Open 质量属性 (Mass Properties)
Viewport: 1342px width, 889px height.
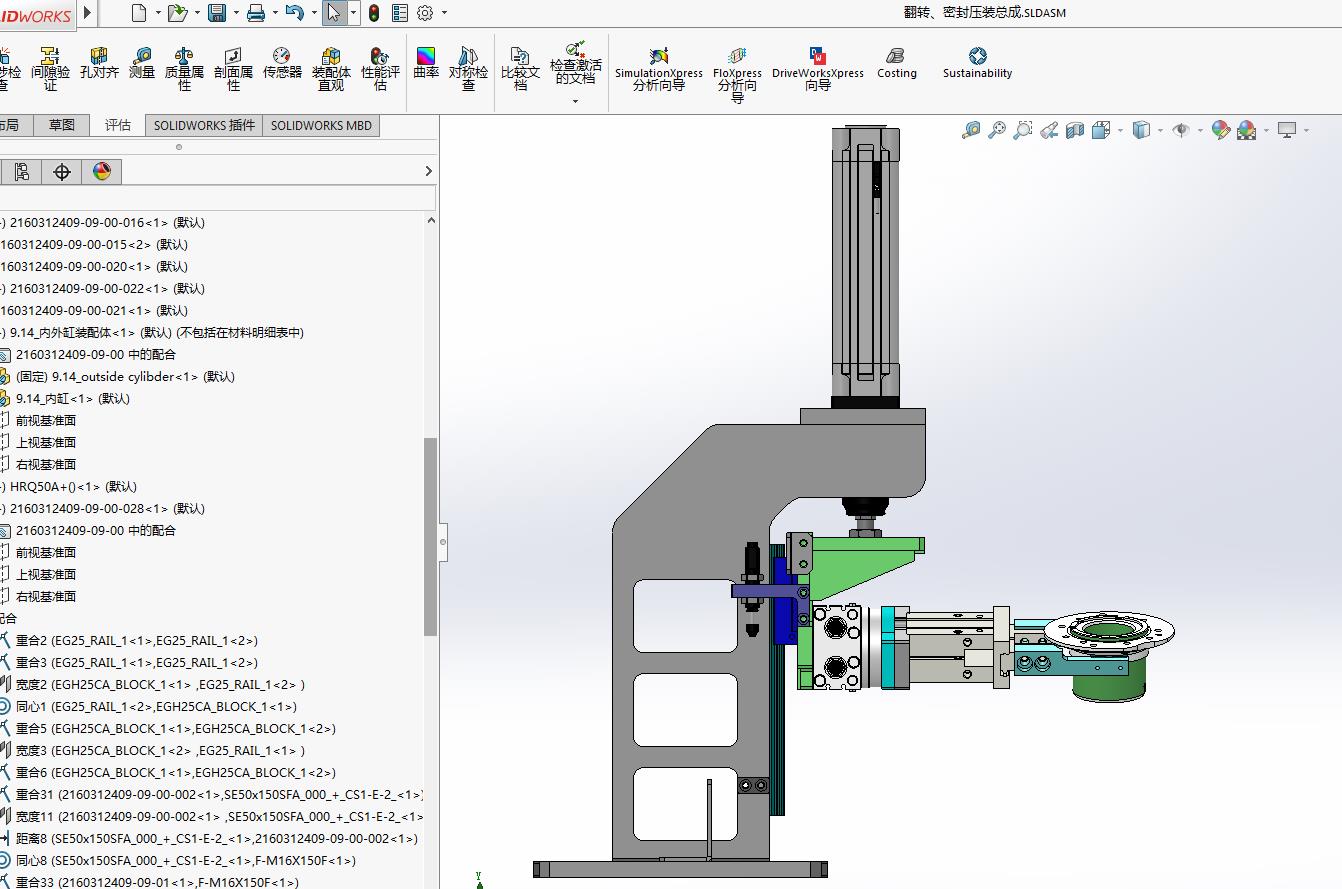(x=184, y=69)
